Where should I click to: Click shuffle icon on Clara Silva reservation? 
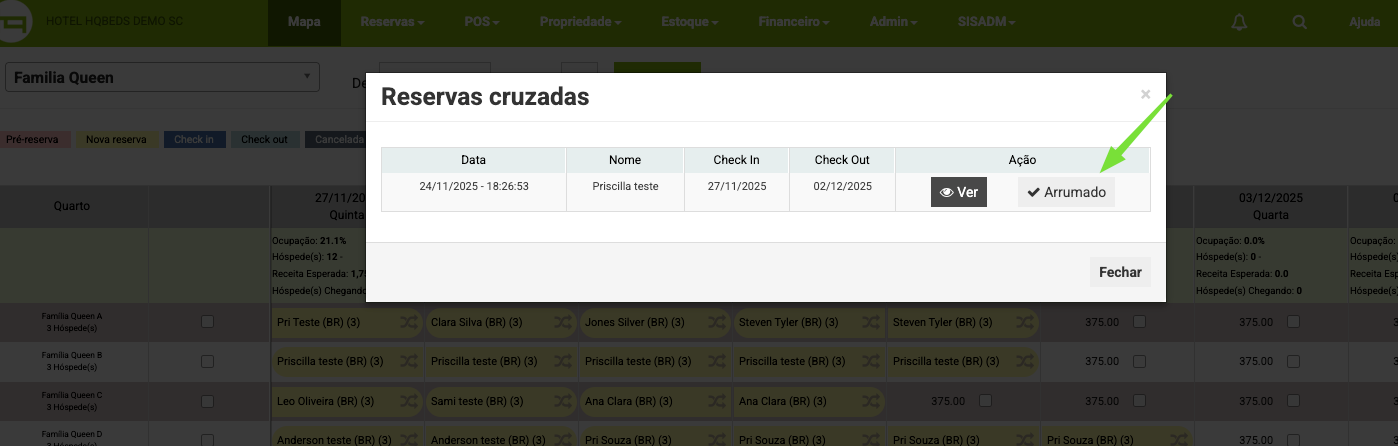pyautogui.click(x=563, y=323)
